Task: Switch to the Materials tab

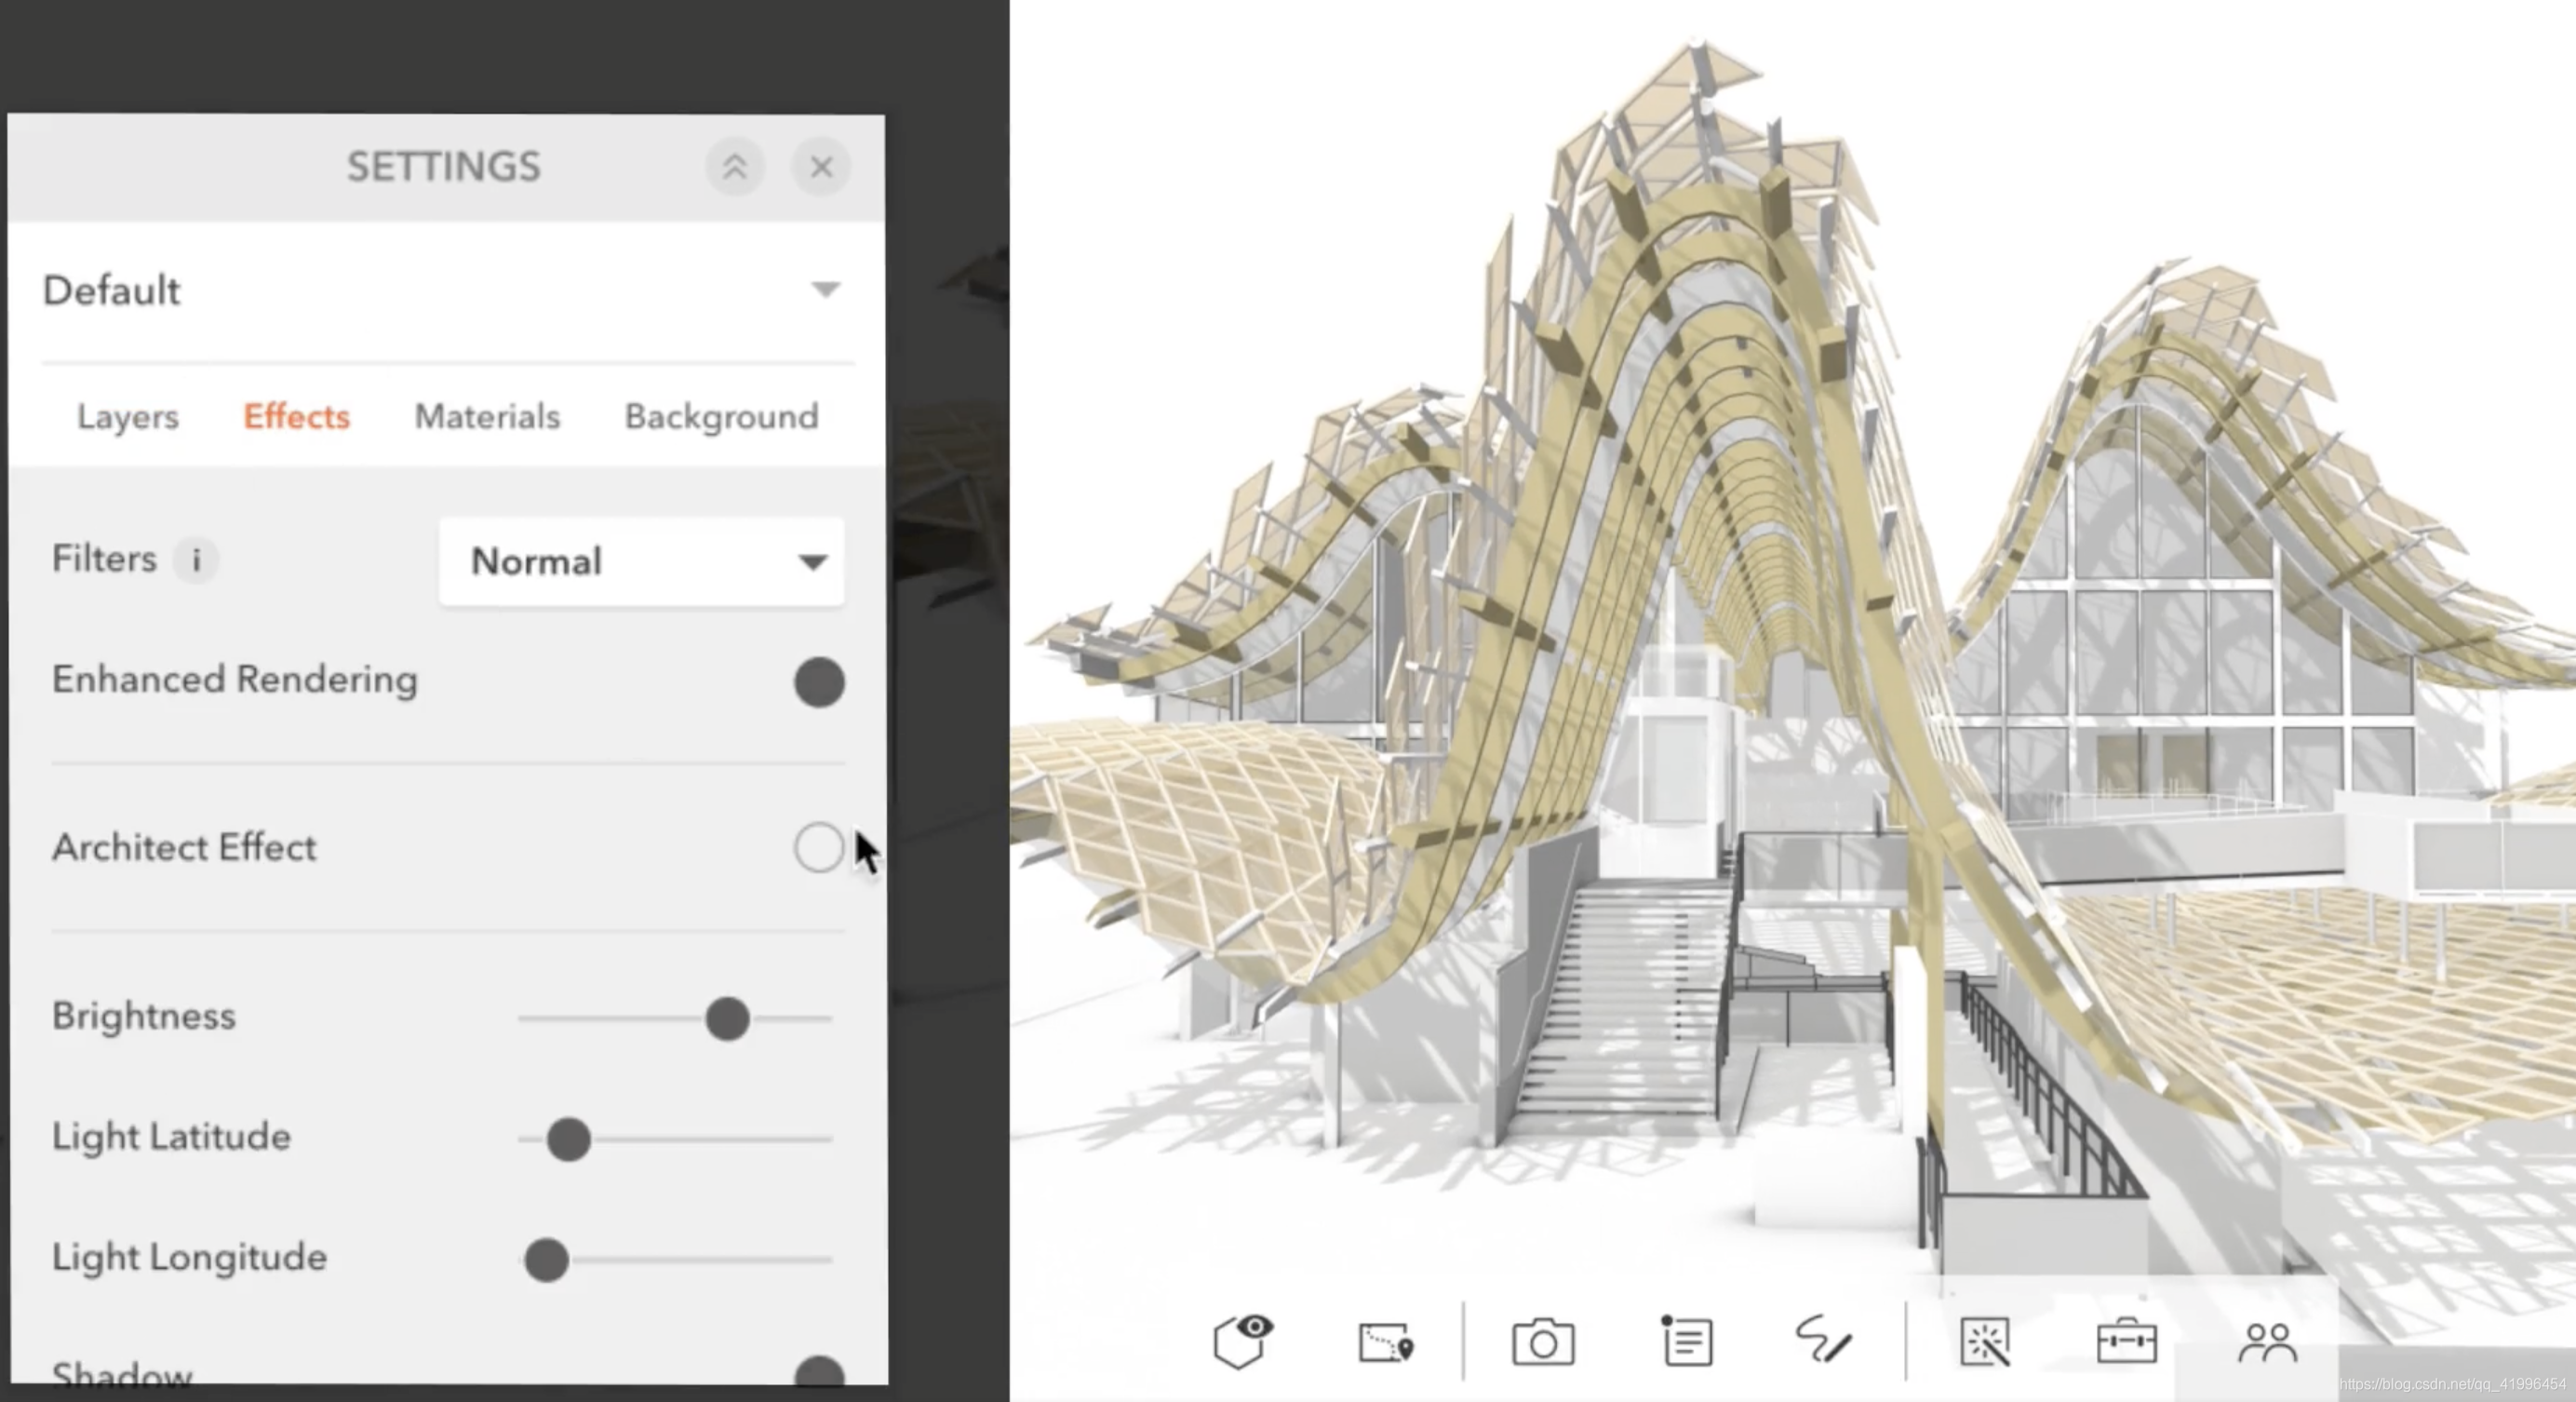Action: [487, 416]
